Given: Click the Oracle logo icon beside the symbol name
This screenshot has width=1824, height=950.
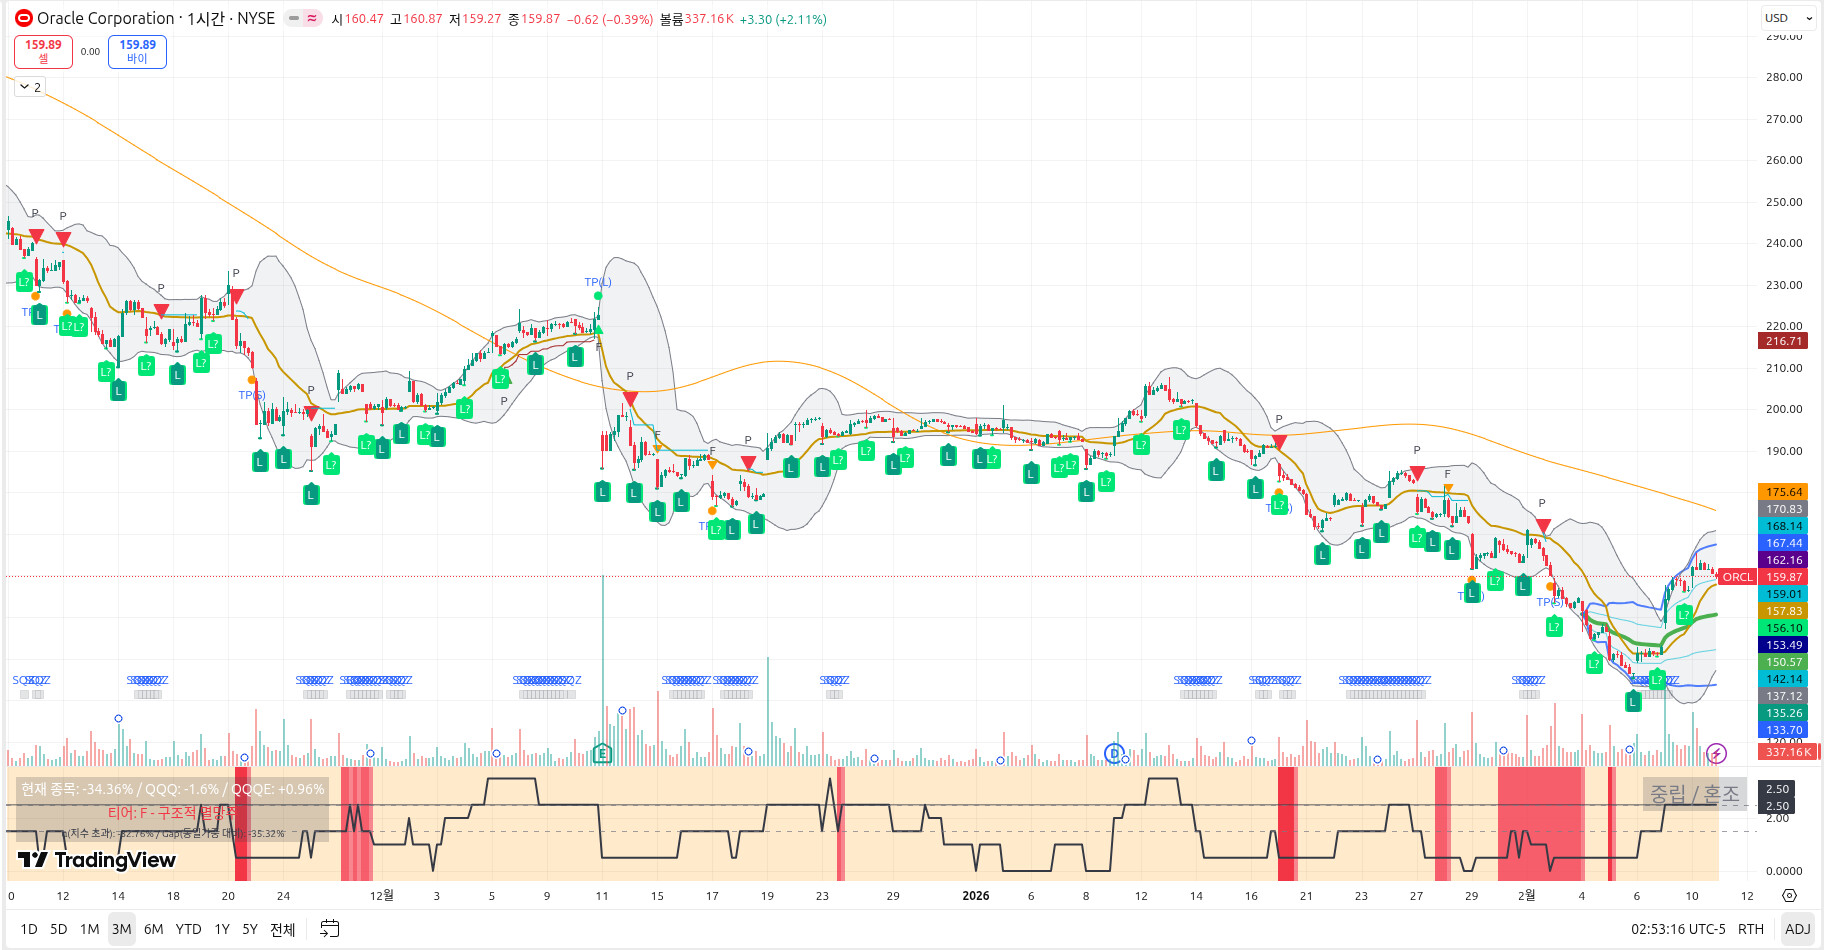Looking at the screenshot, I should click(x=23, y=18).
